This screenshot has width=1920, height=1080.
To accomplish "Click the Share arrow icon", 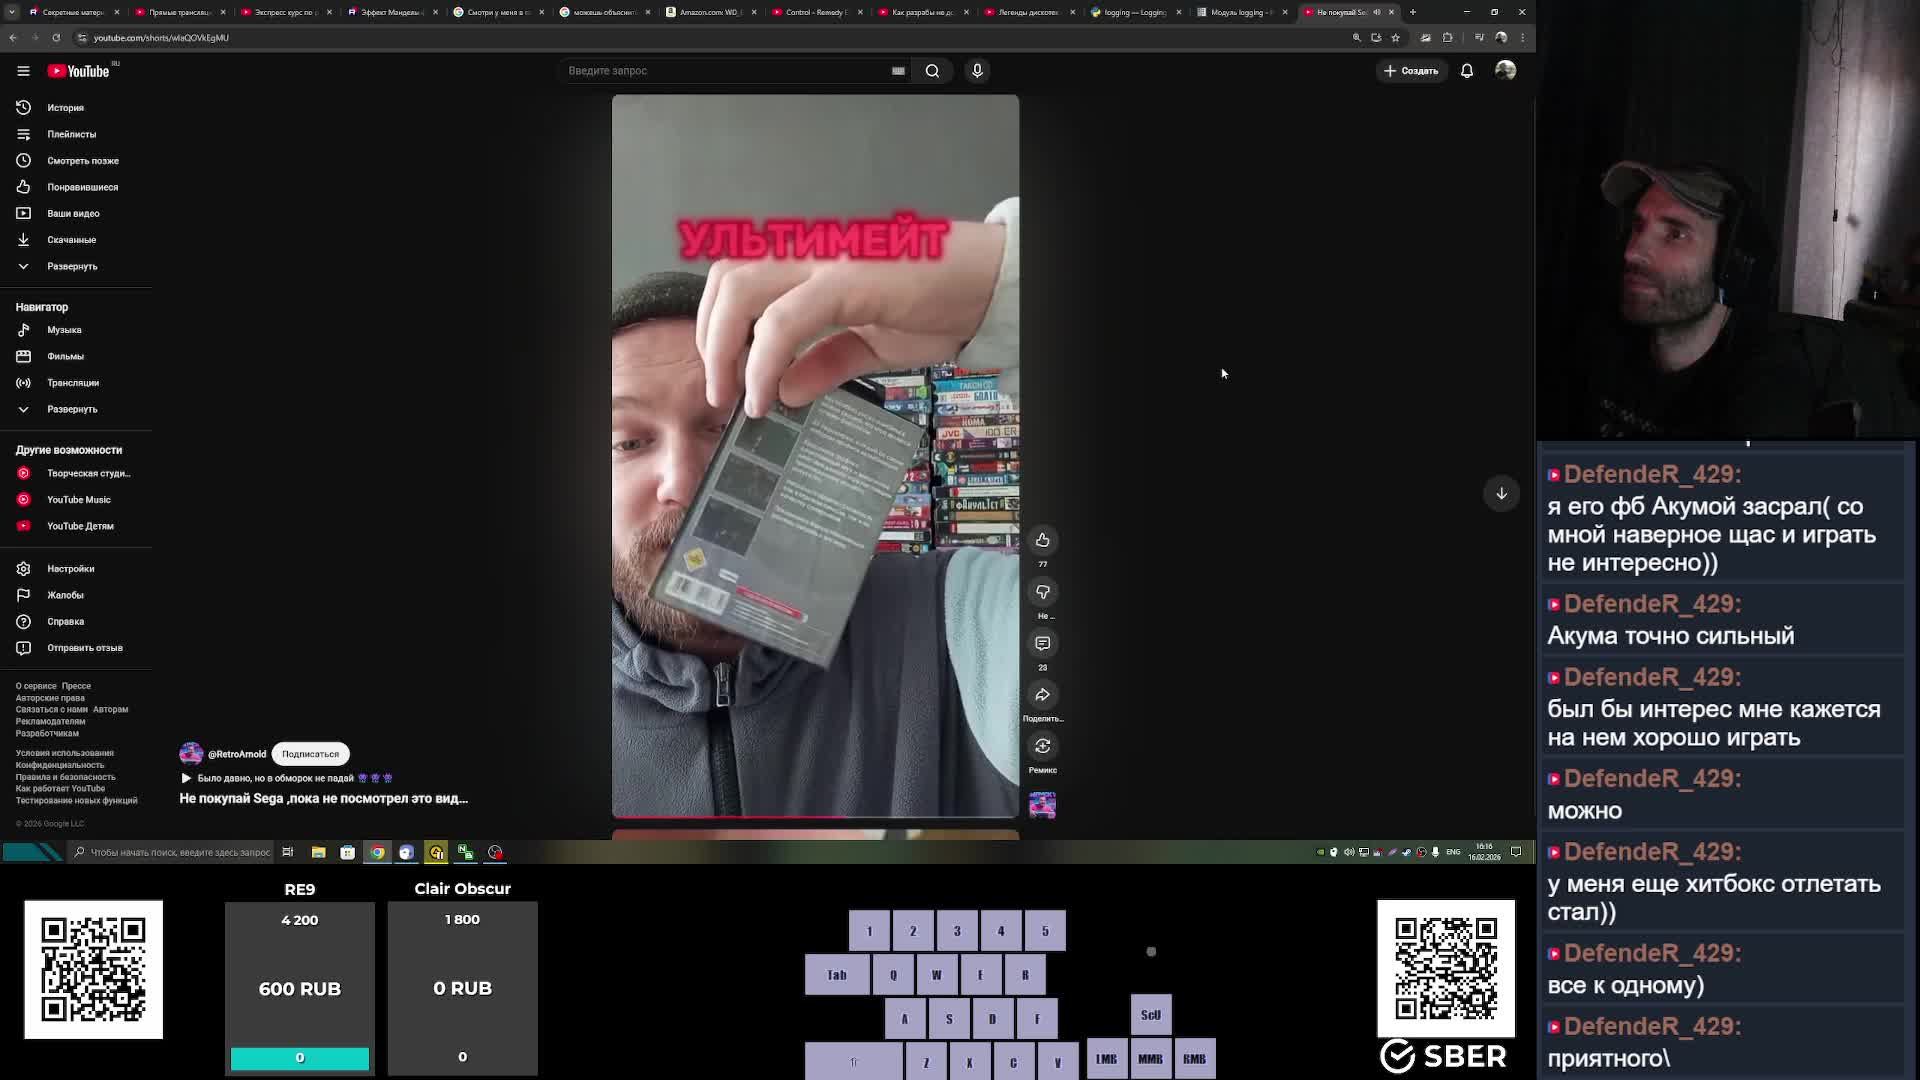I will (1042, 695).
